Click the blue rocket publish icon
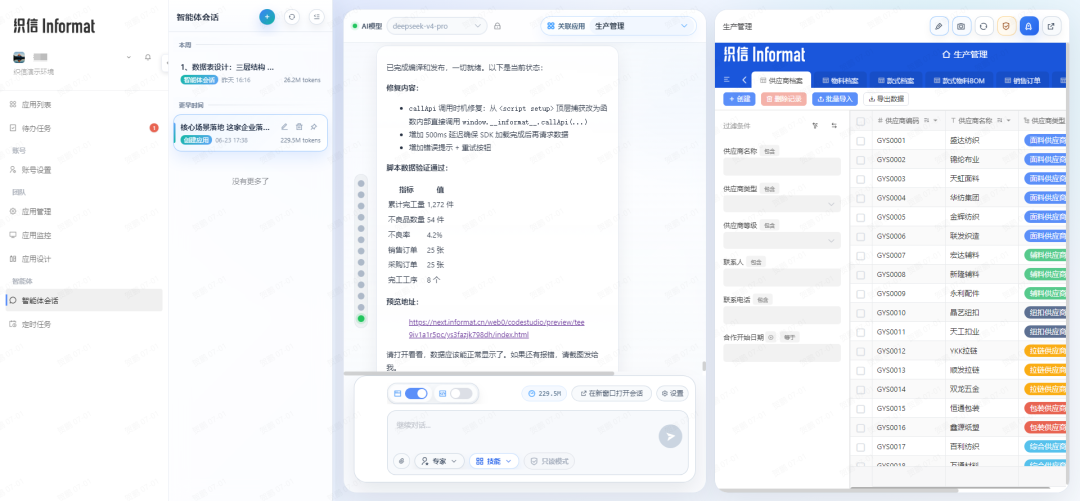 [1029, 26]
